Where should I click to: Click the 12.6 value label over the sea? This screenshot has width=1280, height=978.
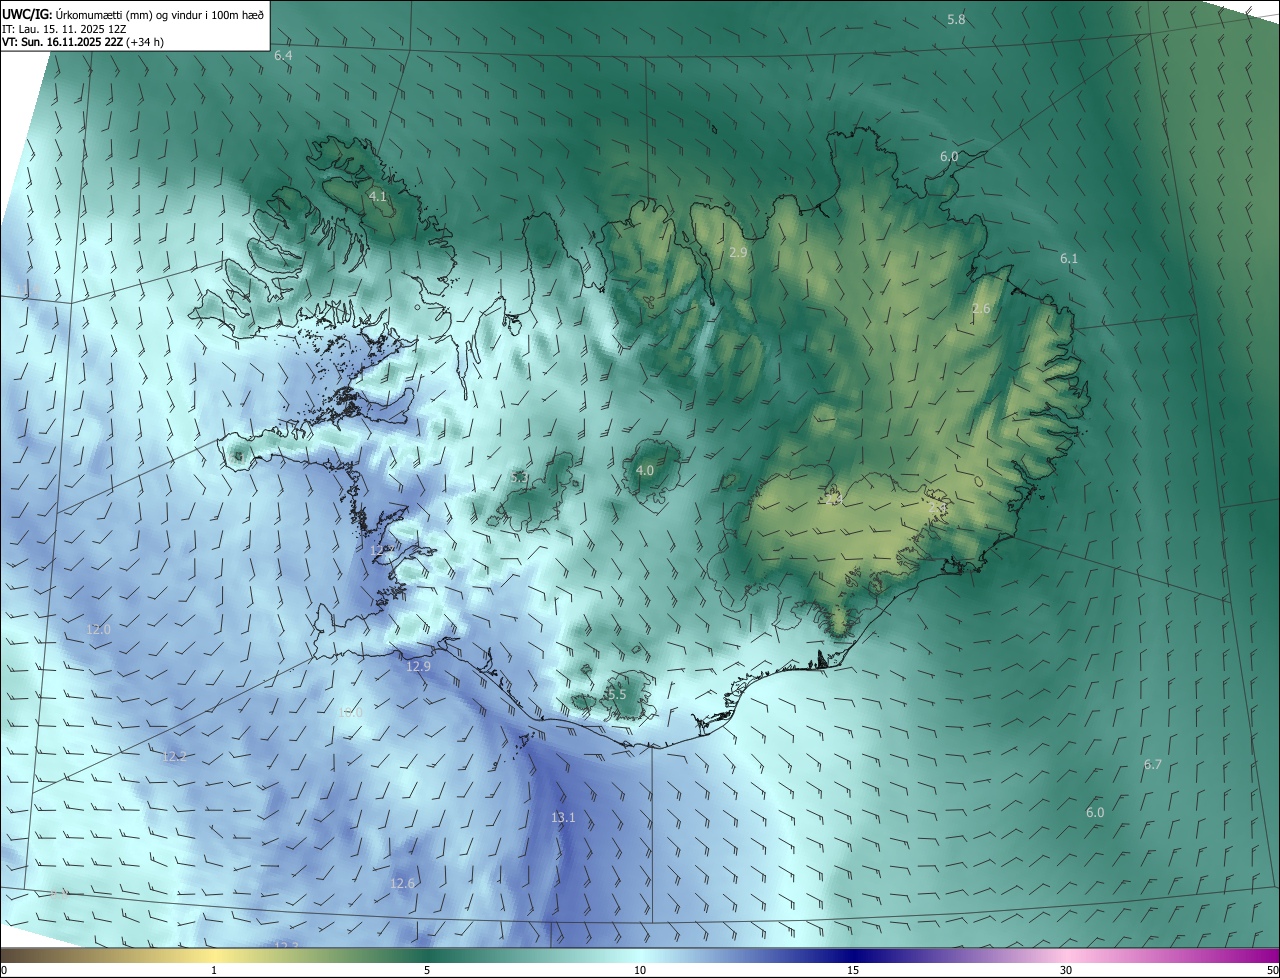coord(402,883)
